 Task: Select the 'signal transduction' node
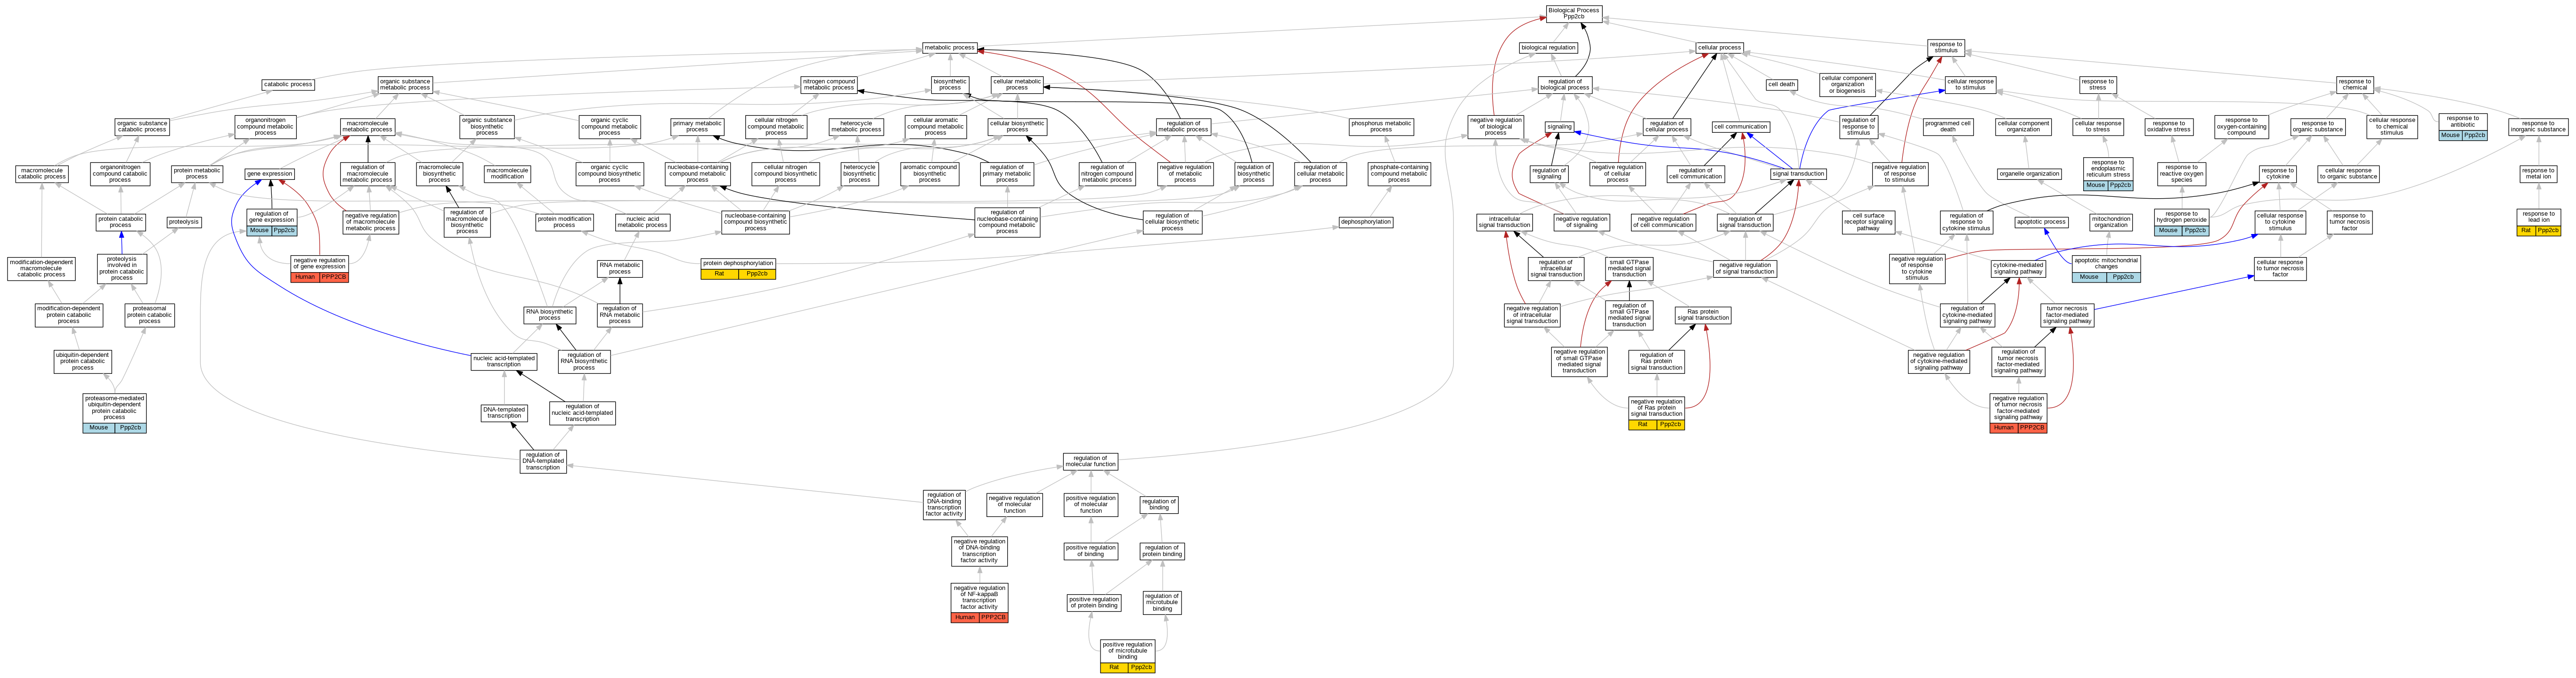click(x=1798, y=174)
